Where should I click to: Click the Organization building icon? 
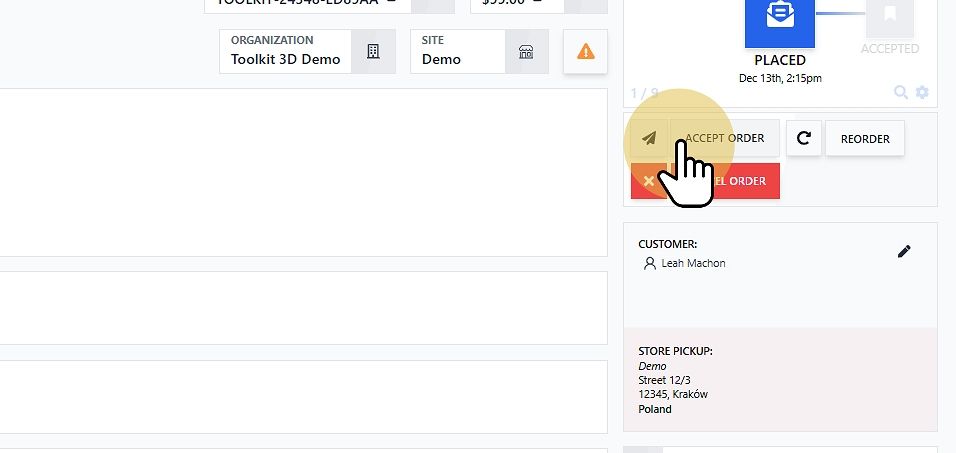coord(373,51)
